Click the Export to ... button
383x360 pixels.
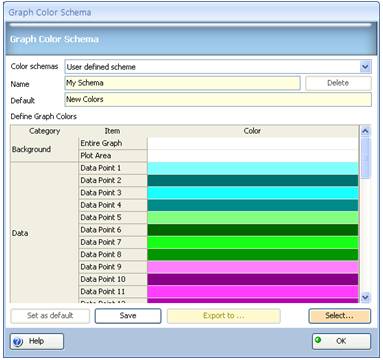(x=224, y=316)
